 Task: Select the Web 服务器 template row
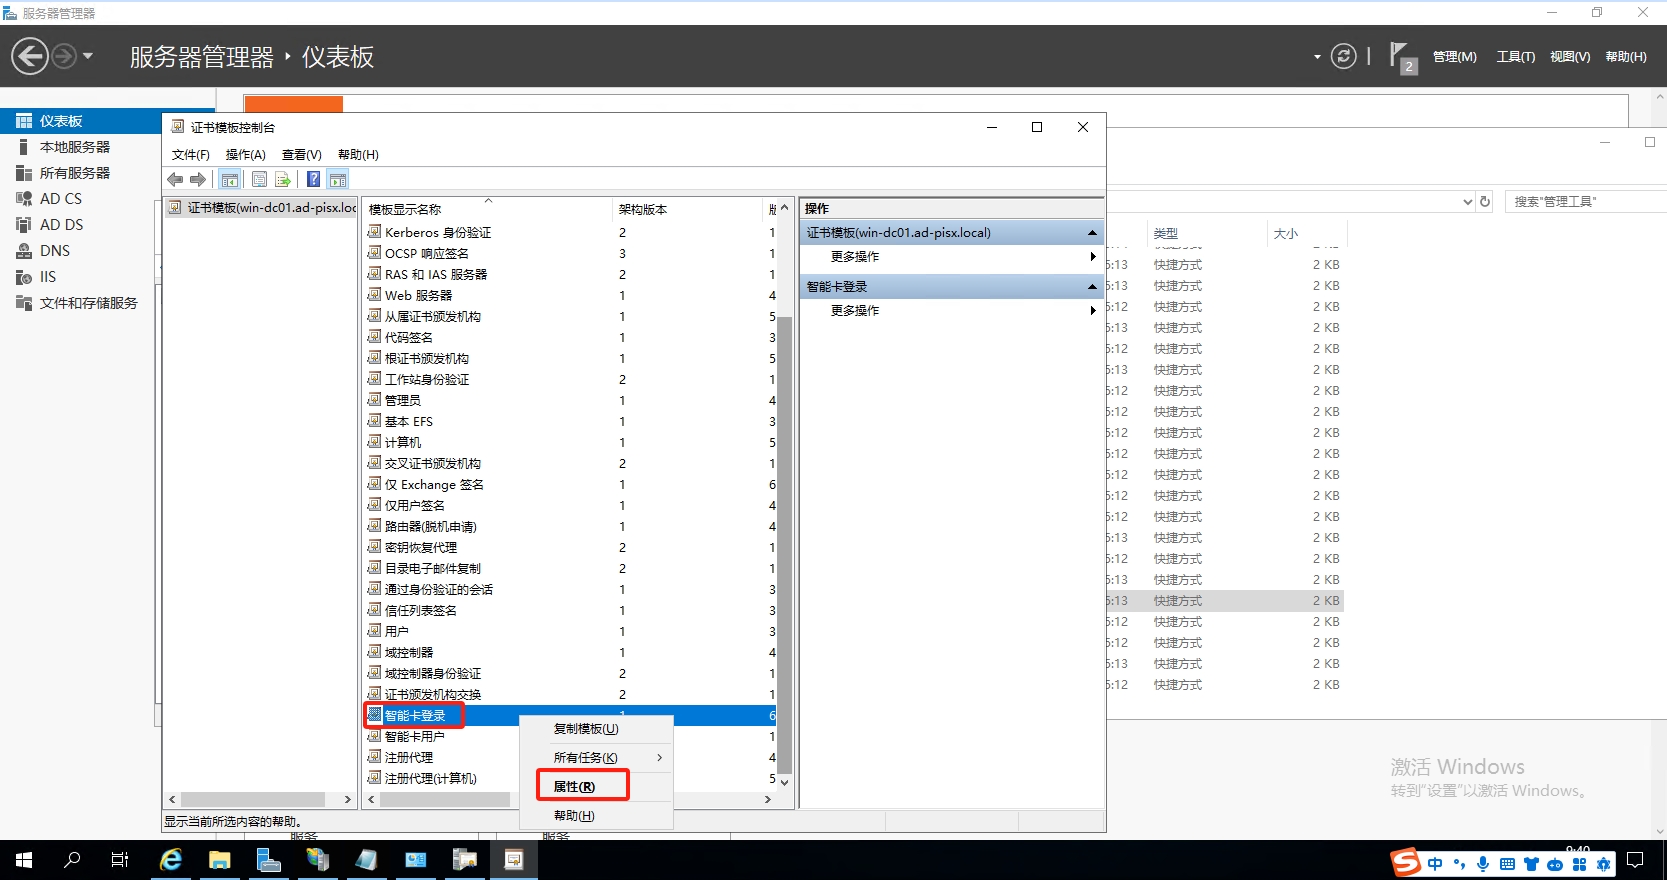tap(418, 296)
